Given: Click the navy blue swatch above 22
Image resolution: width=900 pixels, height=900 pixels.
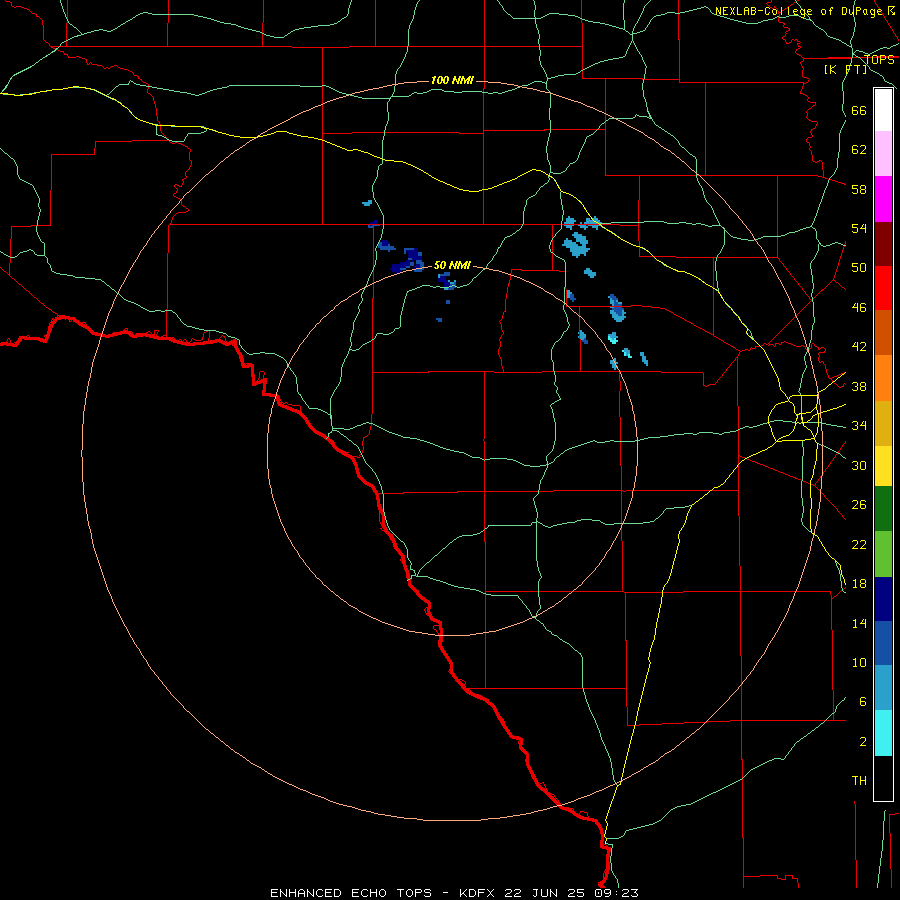Looking at the screenshot, I should 883,599.
